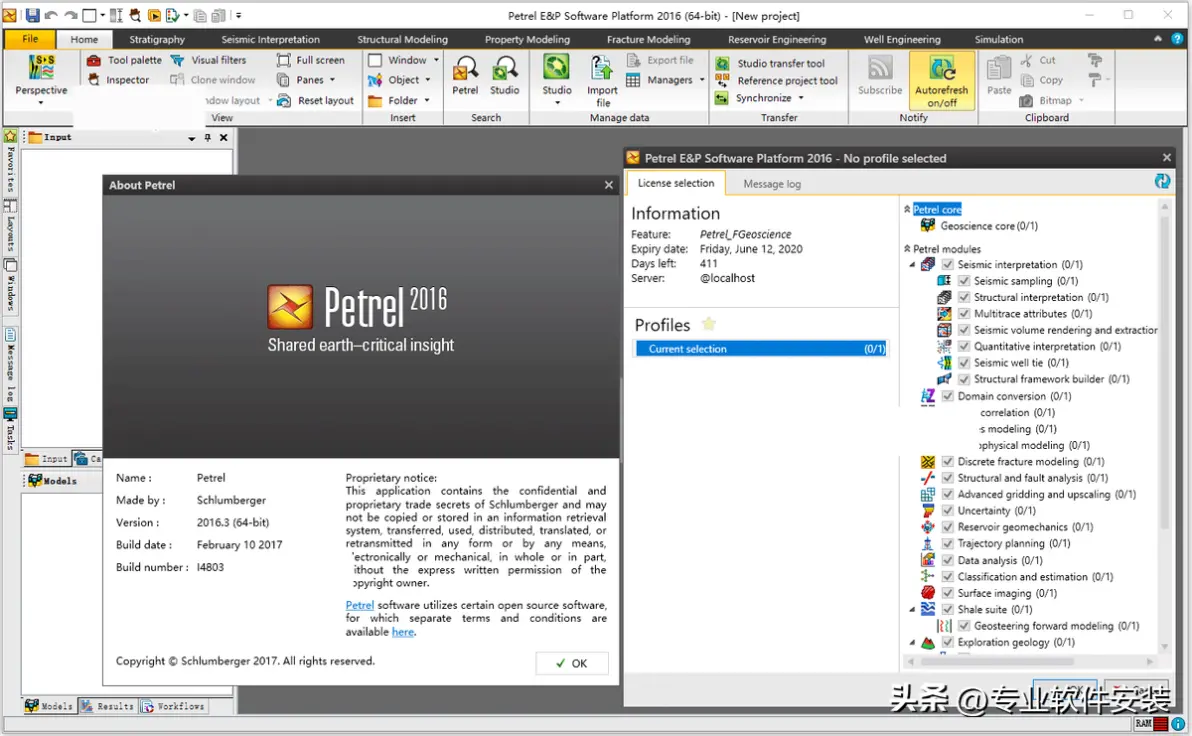1192x736 pixels.
Task: Toggle Discrete fracture modeling checkbox
Action: (x=947, y=462)
